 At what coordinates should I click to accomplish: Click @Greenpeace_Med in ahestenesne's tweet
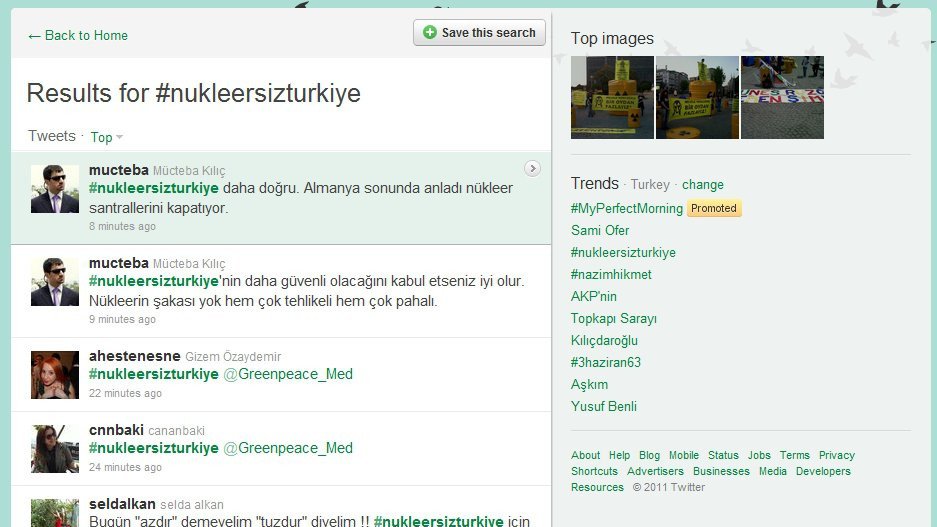288,374
